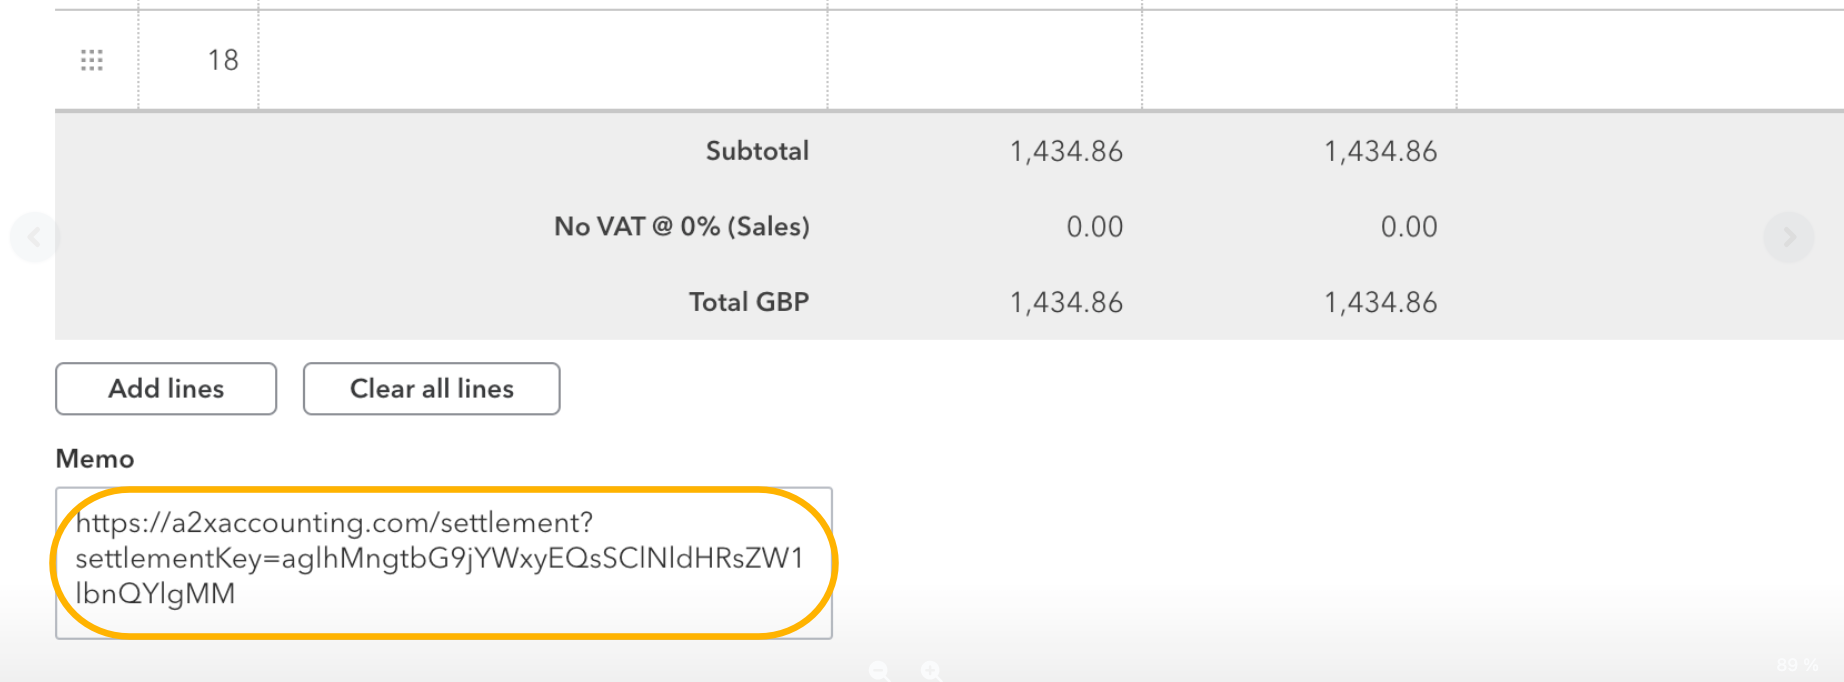Click the Add lines button
This screenshot has height=682, width=1844.
[166, 388]
